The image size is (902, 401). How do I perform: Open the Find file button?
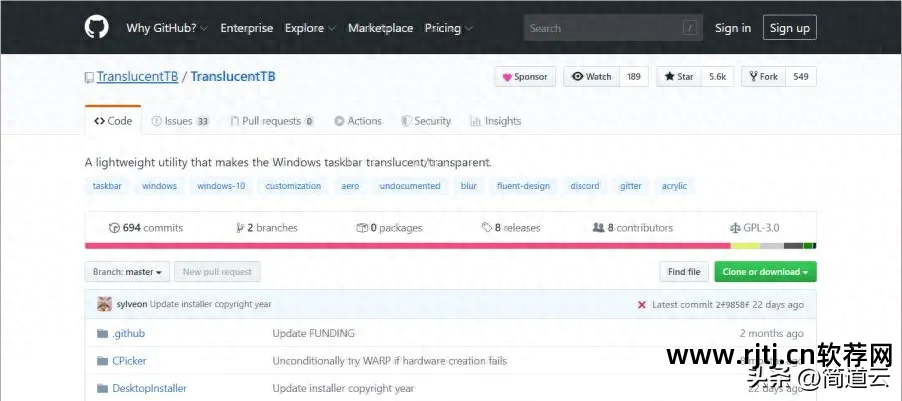684,272
